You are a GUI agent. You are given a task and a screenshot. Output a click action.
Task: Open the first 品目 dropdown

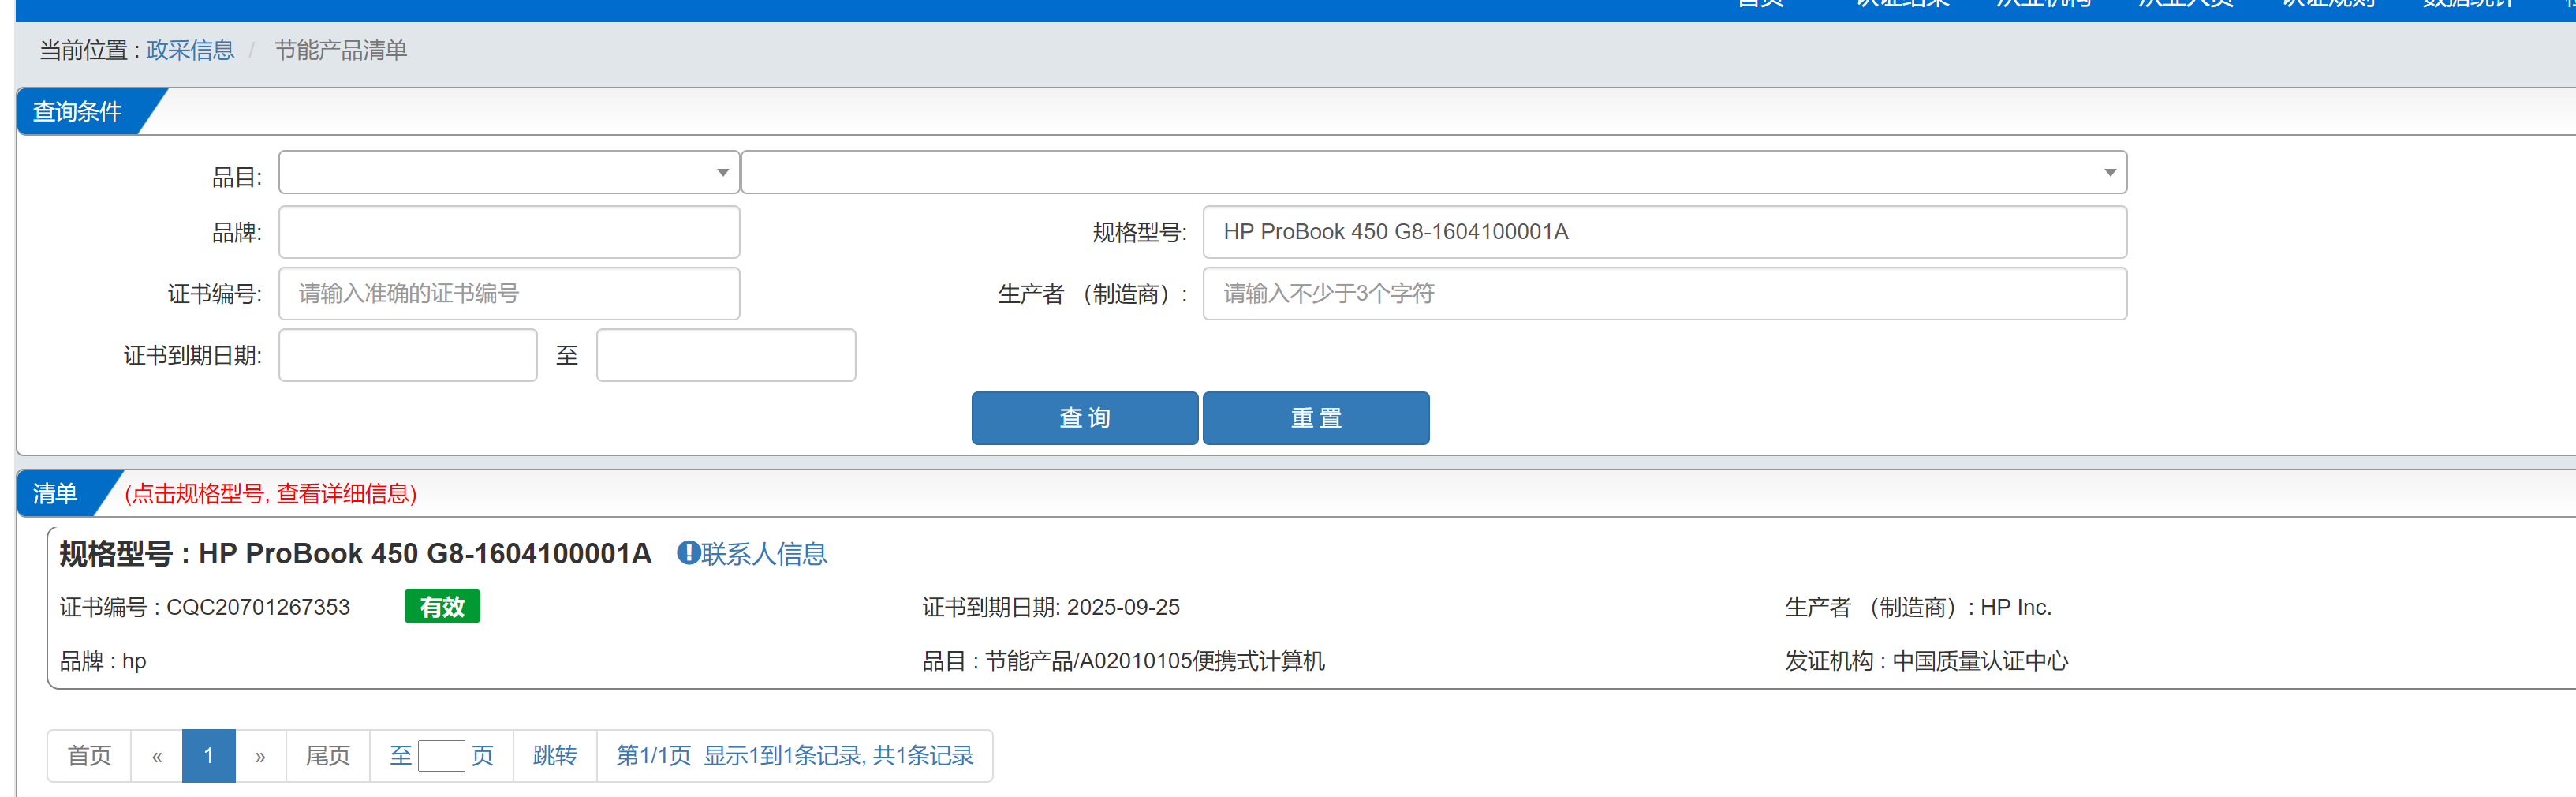click(509, 172)
